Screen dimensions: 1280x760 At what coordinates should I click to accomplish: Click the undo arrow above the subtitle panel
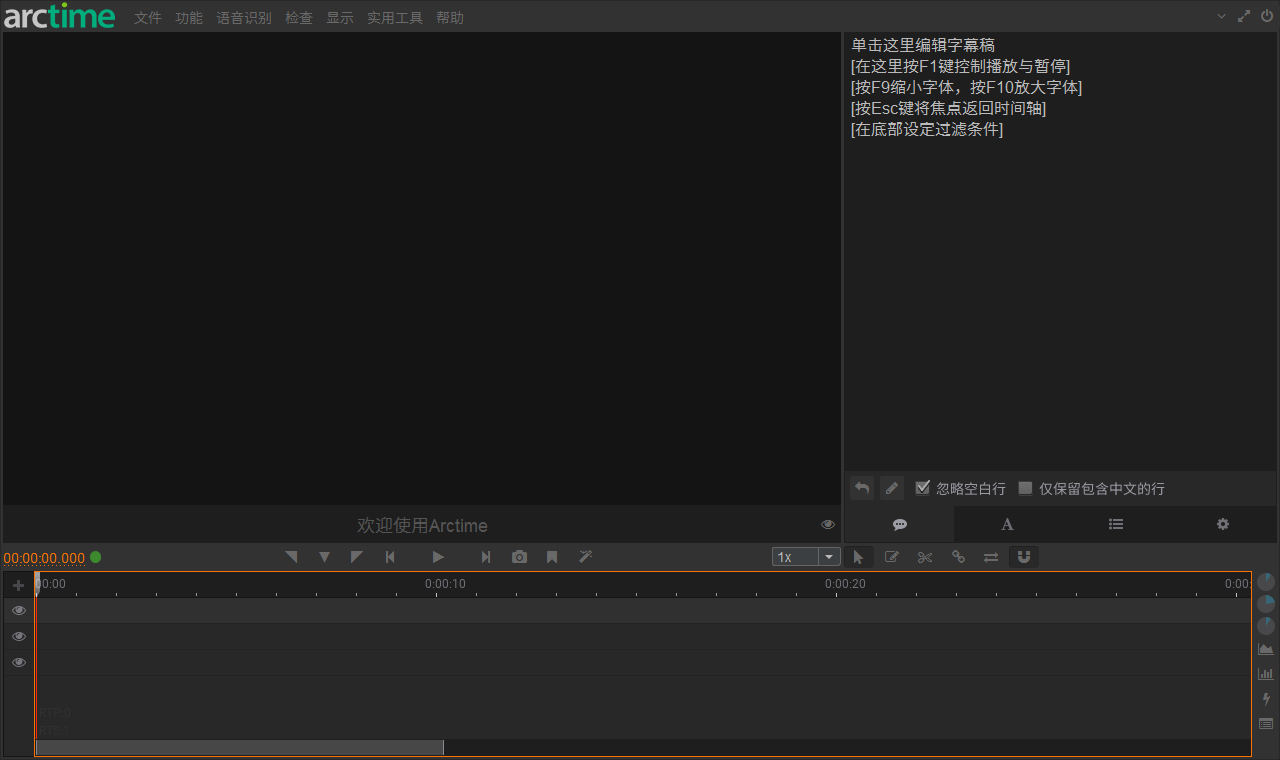[x=861, y=487]
